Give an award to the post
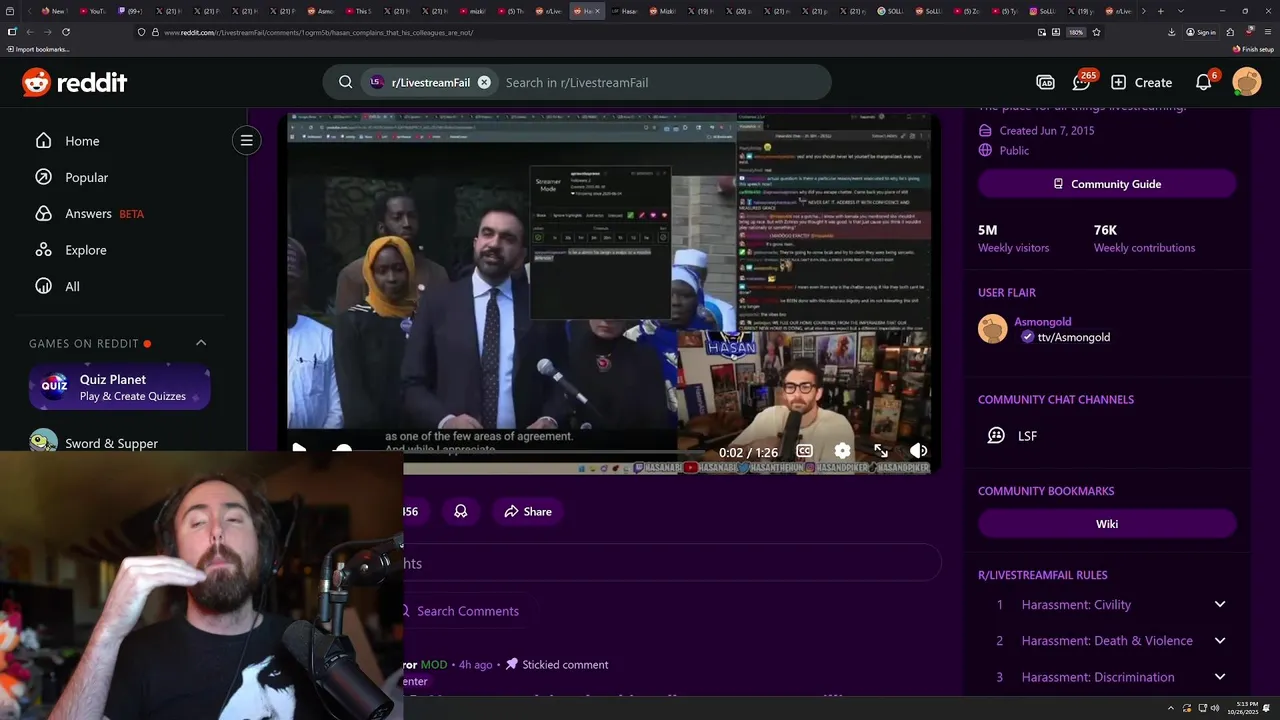Image resolution: width=1280 pixels, height=720 pixels. click(461, 511)
